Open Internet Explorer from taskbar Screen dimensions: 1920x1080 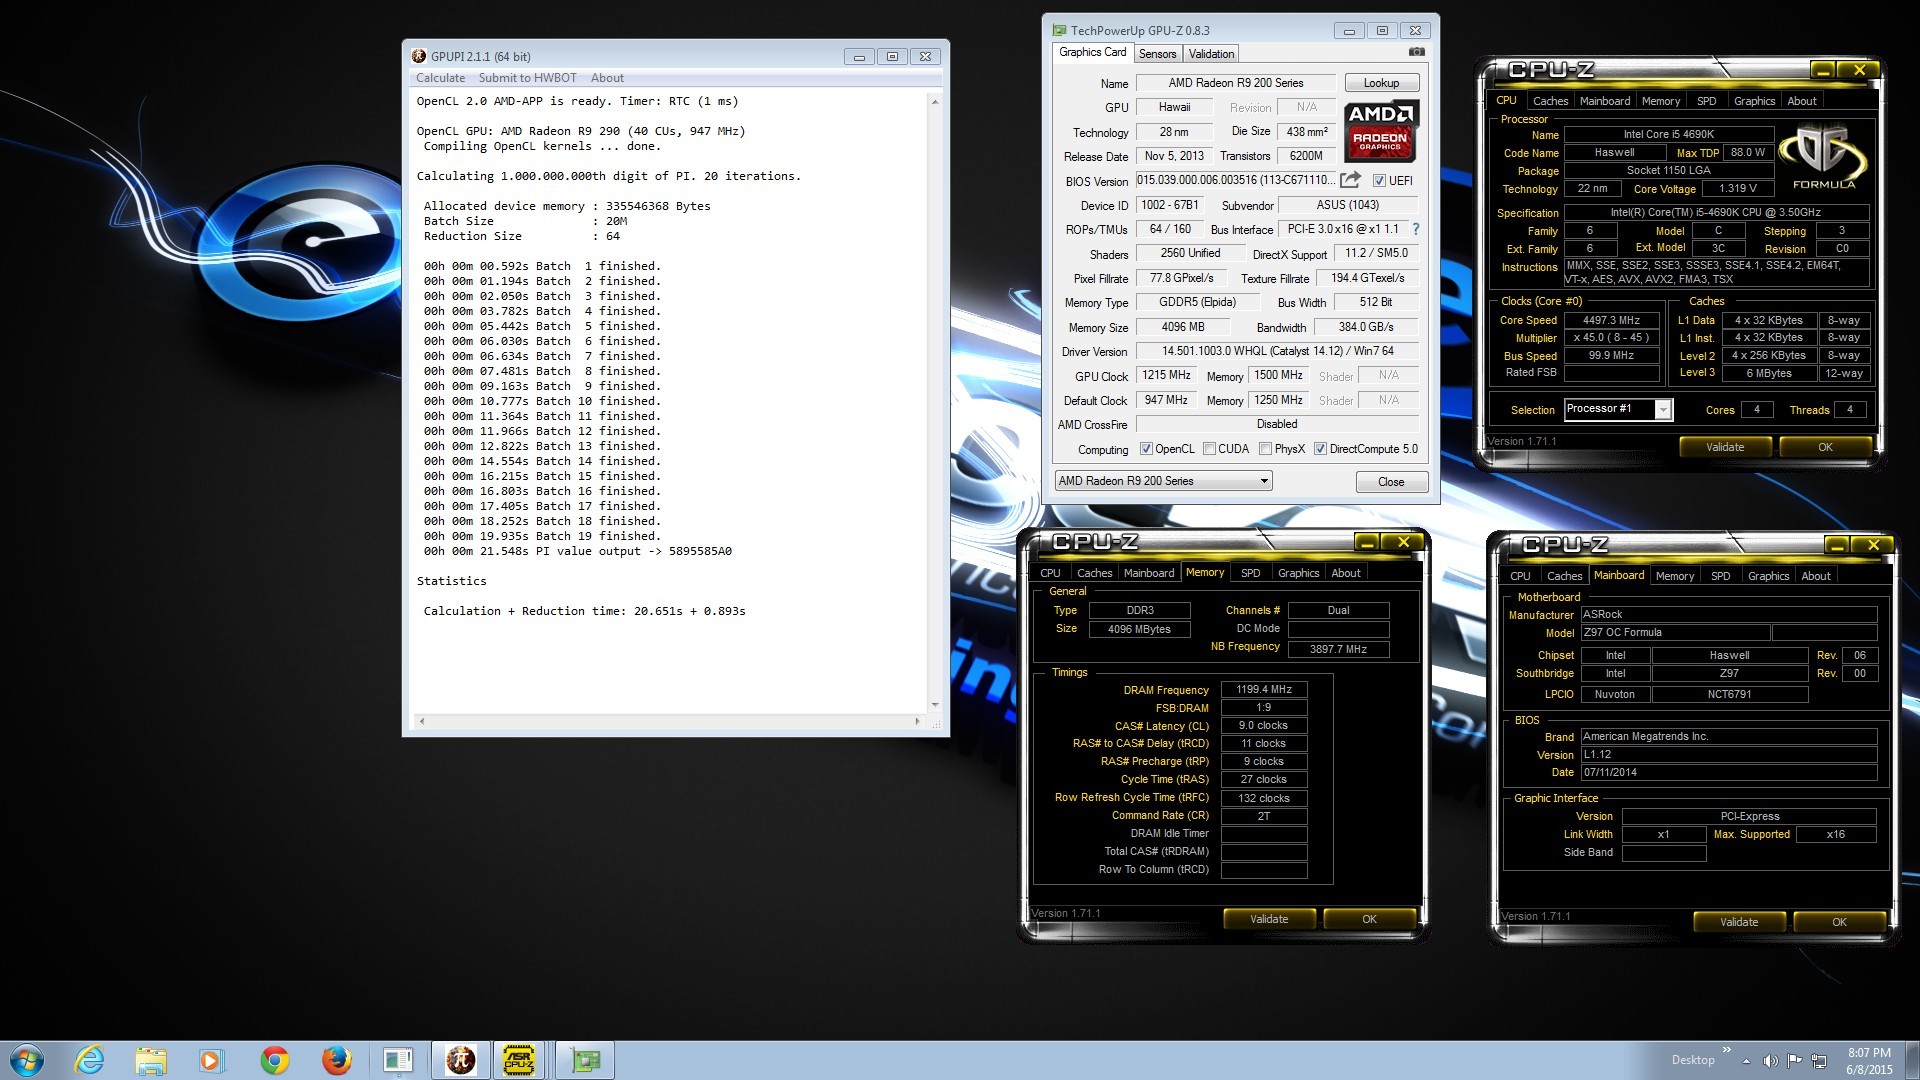point(90,1060)
